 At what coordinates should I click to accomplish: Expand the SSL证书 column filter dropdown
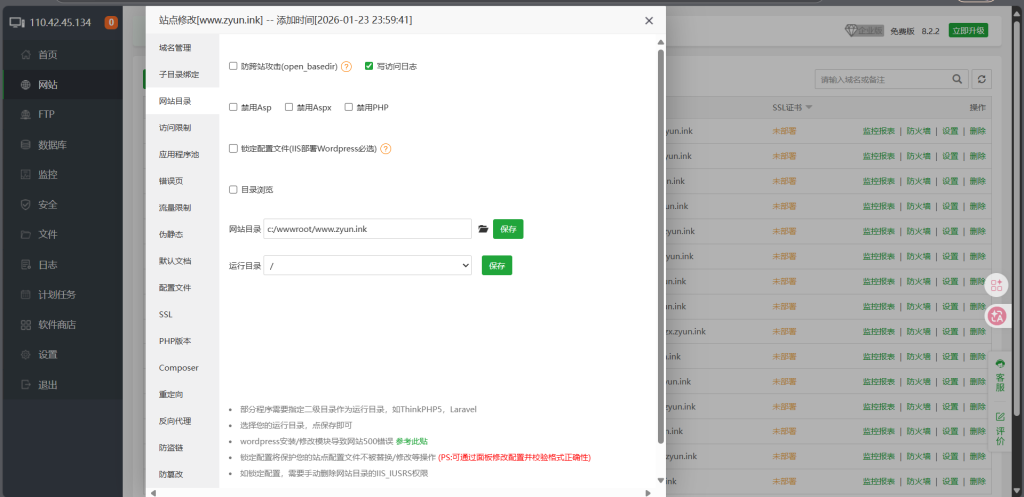point(809,107)
